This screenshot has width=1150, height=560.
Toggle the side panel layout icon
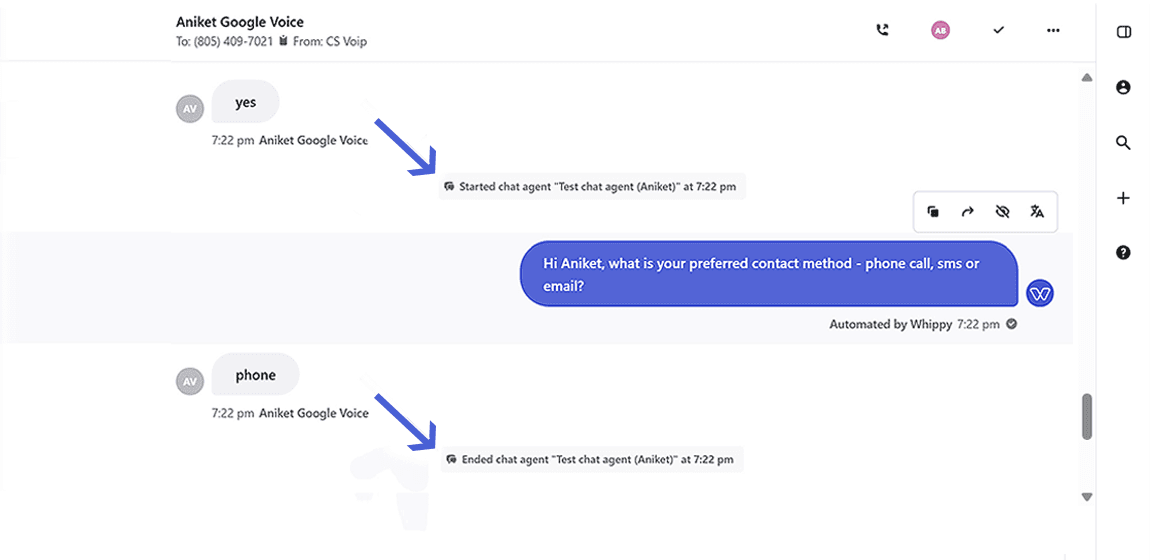tap(1123, 32)
